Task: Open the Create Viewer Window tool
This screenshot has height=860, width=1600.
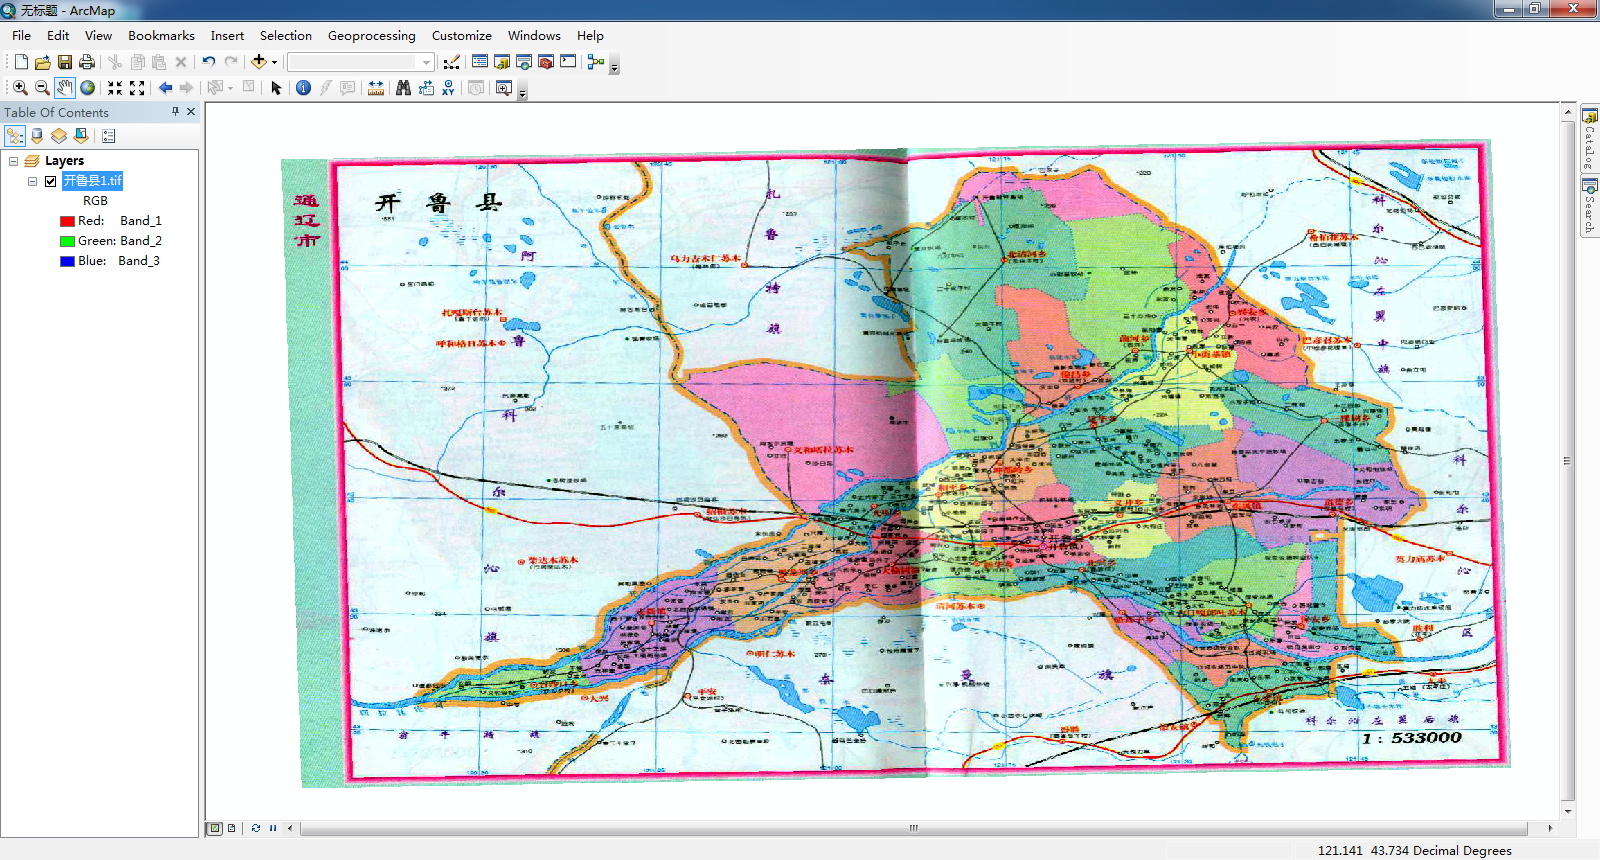Action: pos(504,88)
